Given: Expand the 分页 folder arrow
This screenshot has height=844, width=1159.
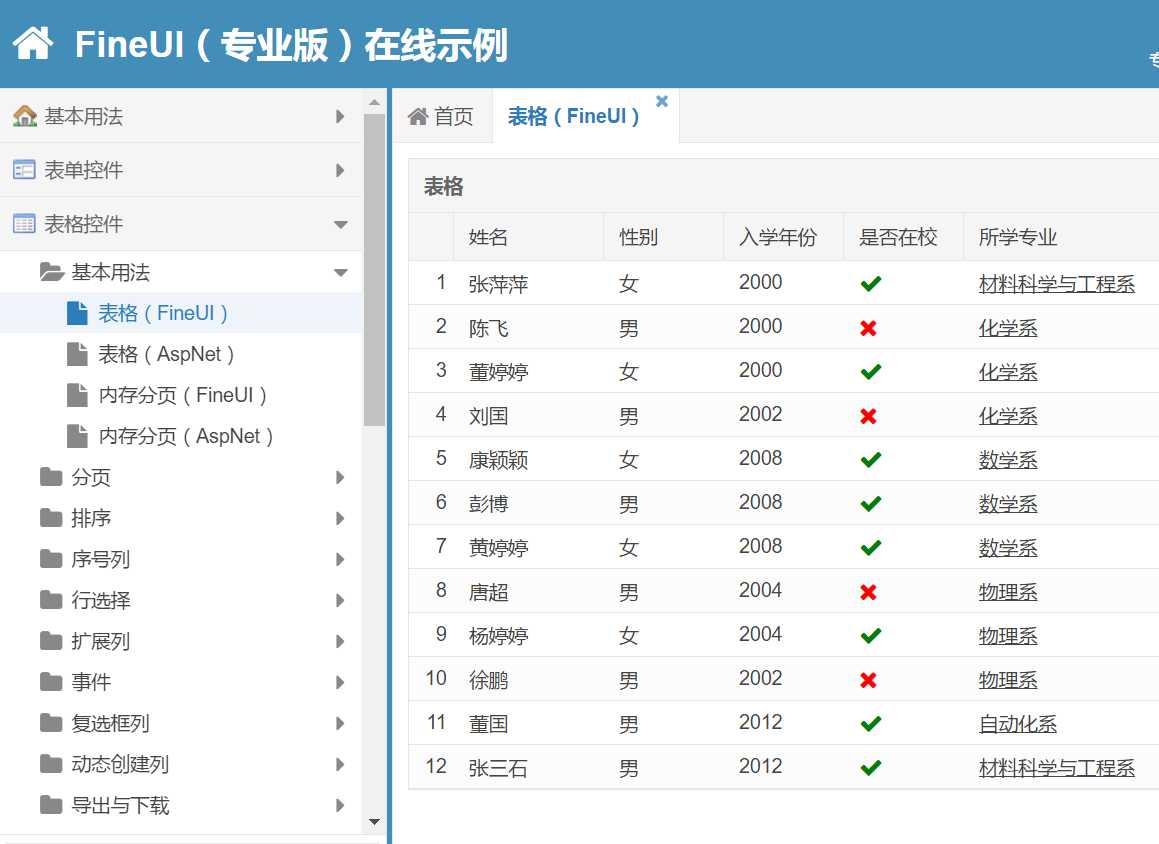Looking at the screenshot, I should pyautogui.click(x=340, y=477).
